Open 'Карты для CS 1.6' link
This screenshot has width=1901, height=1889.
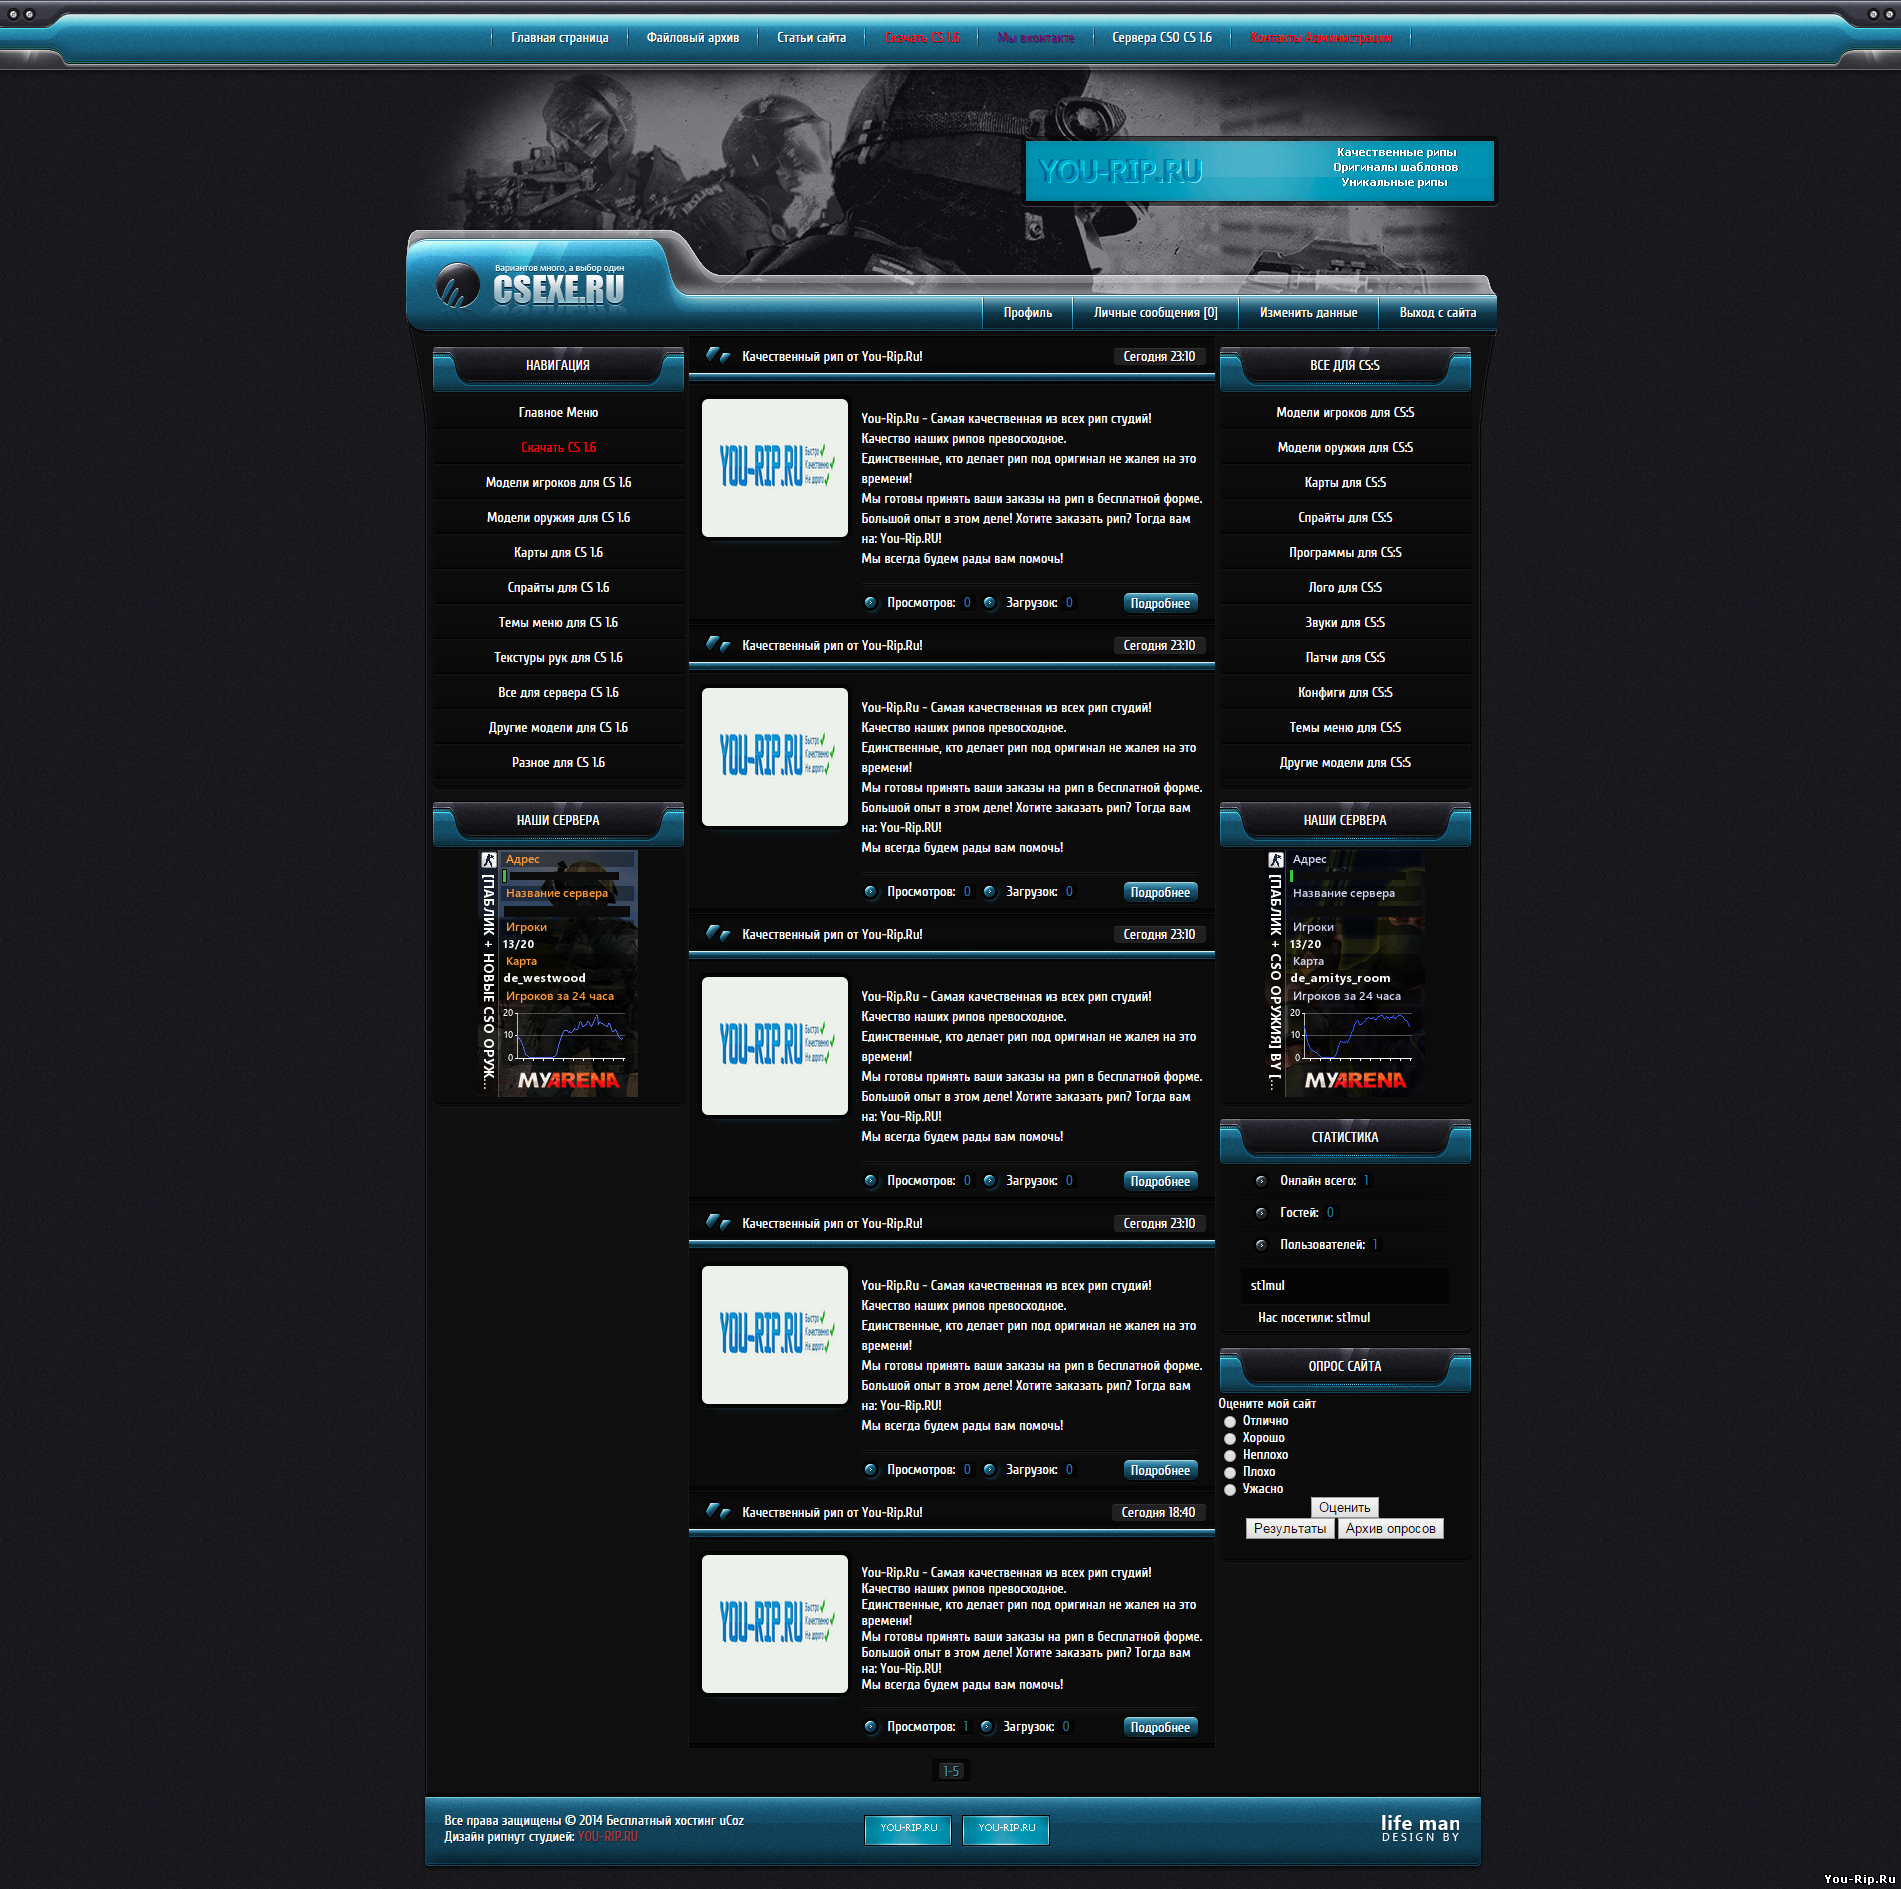558,553
